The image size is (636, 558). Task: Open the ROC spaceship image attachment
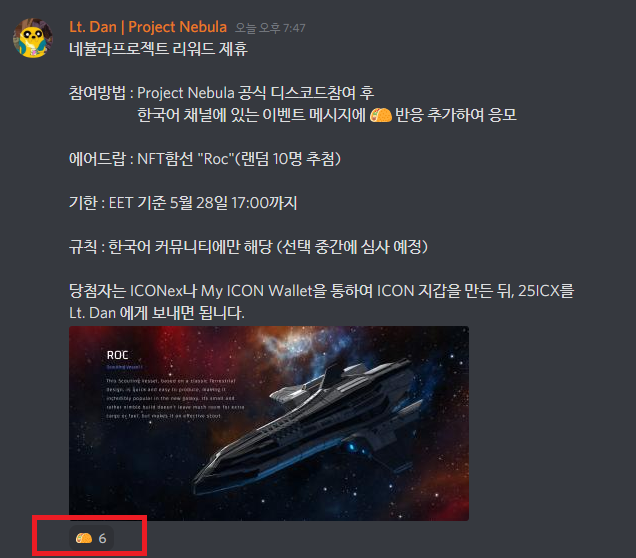tap(269, 423)
